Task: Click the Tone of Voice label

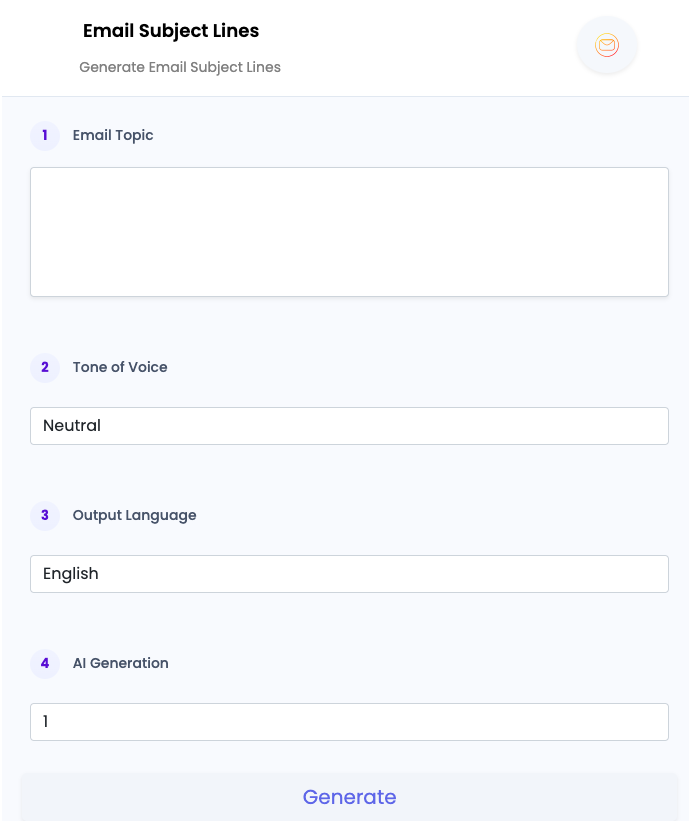Action: click(x=120, y=368)
